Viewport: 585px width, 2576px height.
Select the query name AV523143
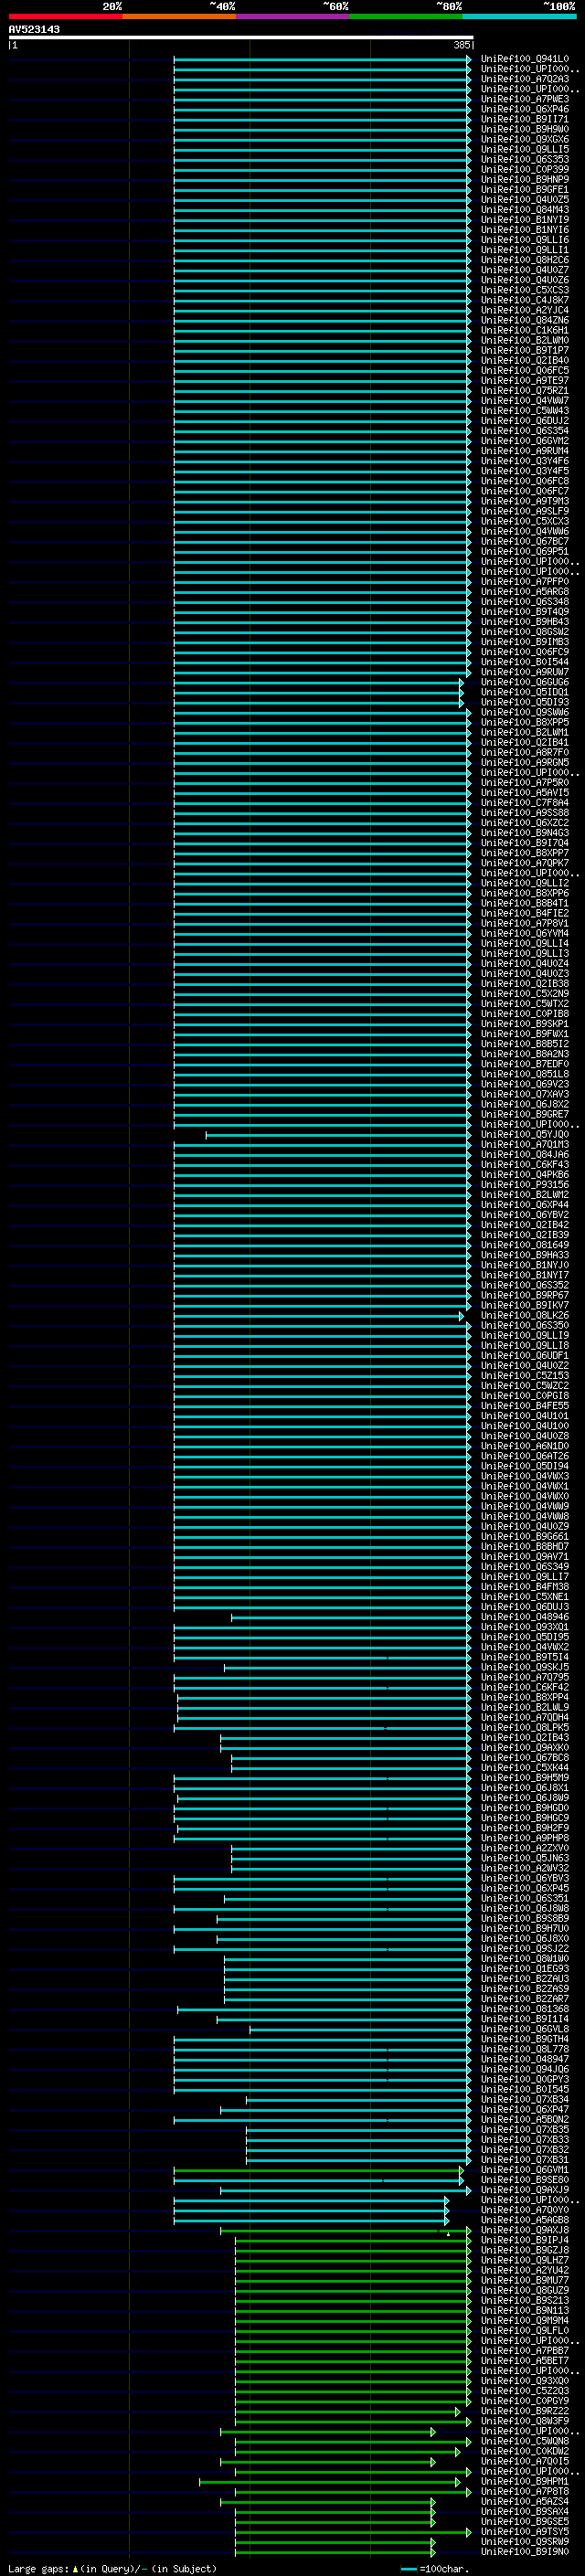(x=34, y=29)
